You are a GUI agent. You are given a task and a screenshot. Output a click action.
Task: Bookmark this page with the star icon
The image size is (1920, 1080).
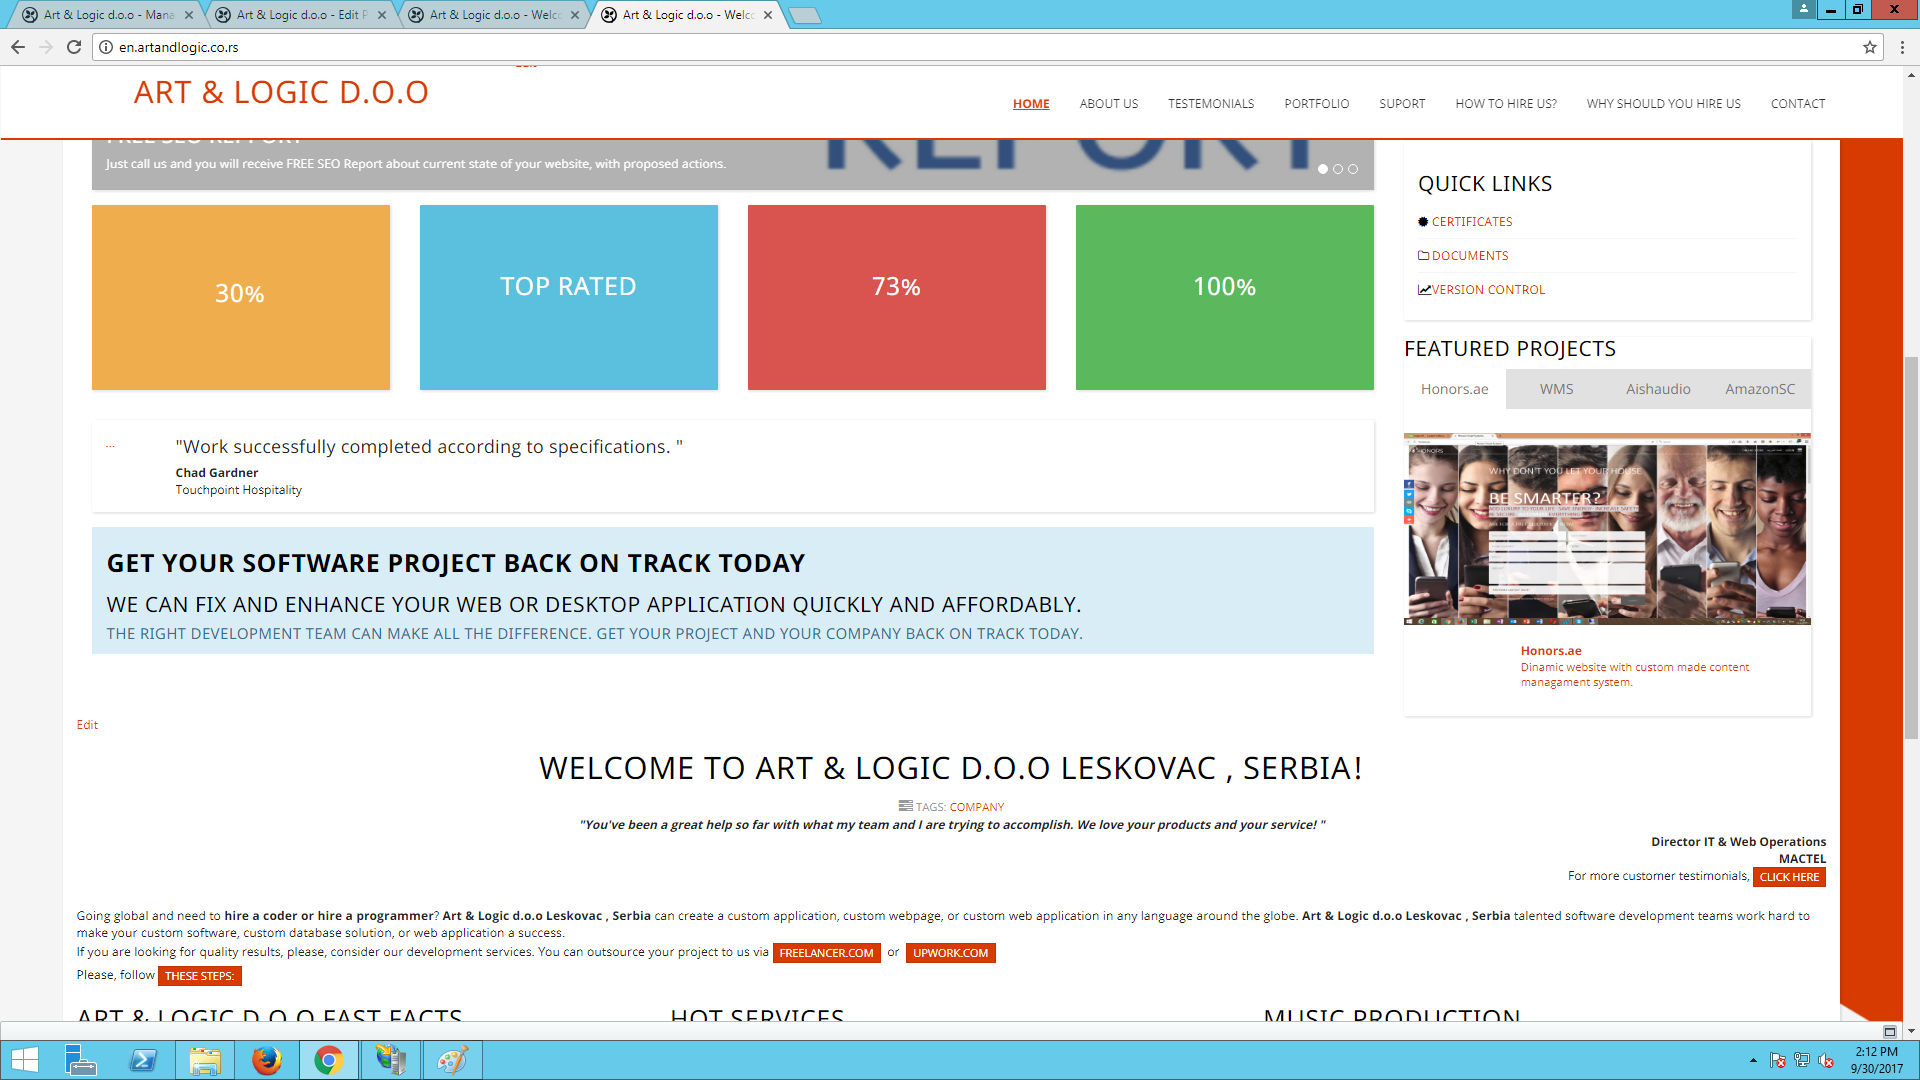1869,47
